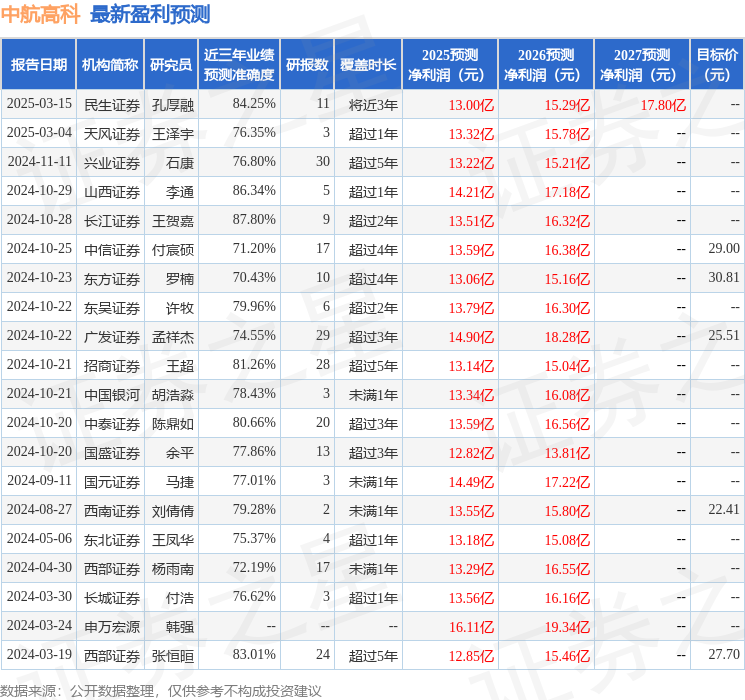
Task: Select the 中国银河 institution cell
Action: point(112,395)
